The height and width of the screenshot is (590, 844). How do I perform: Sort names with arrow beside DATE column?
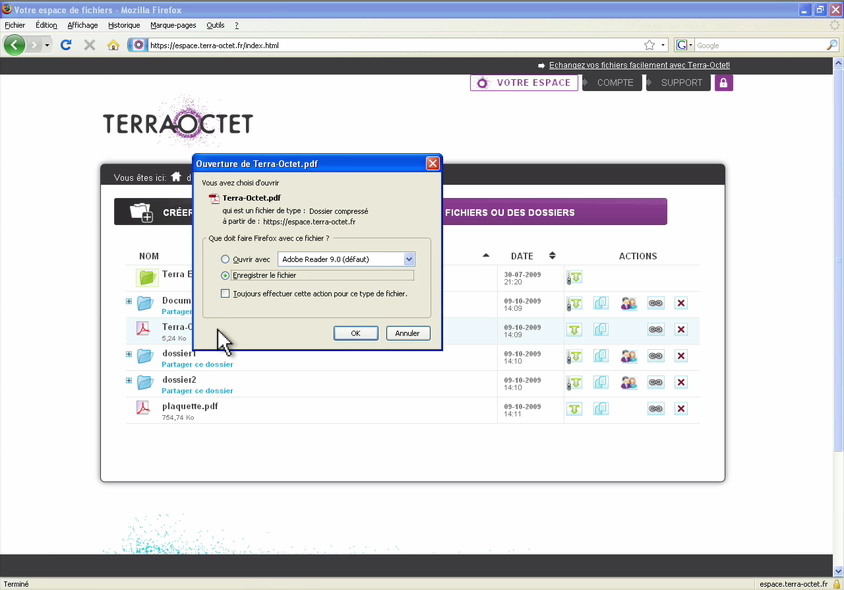coord(486,256)
